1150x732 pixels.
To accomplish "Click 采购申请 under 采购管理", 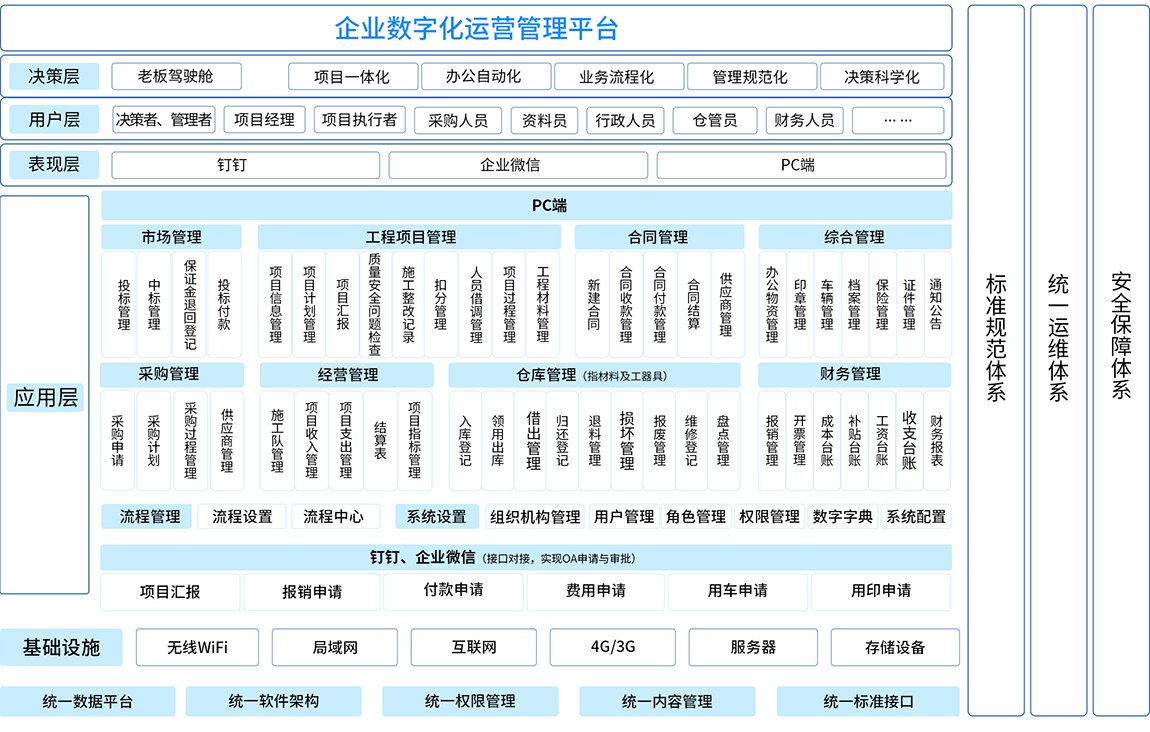I will click(117, 441).
